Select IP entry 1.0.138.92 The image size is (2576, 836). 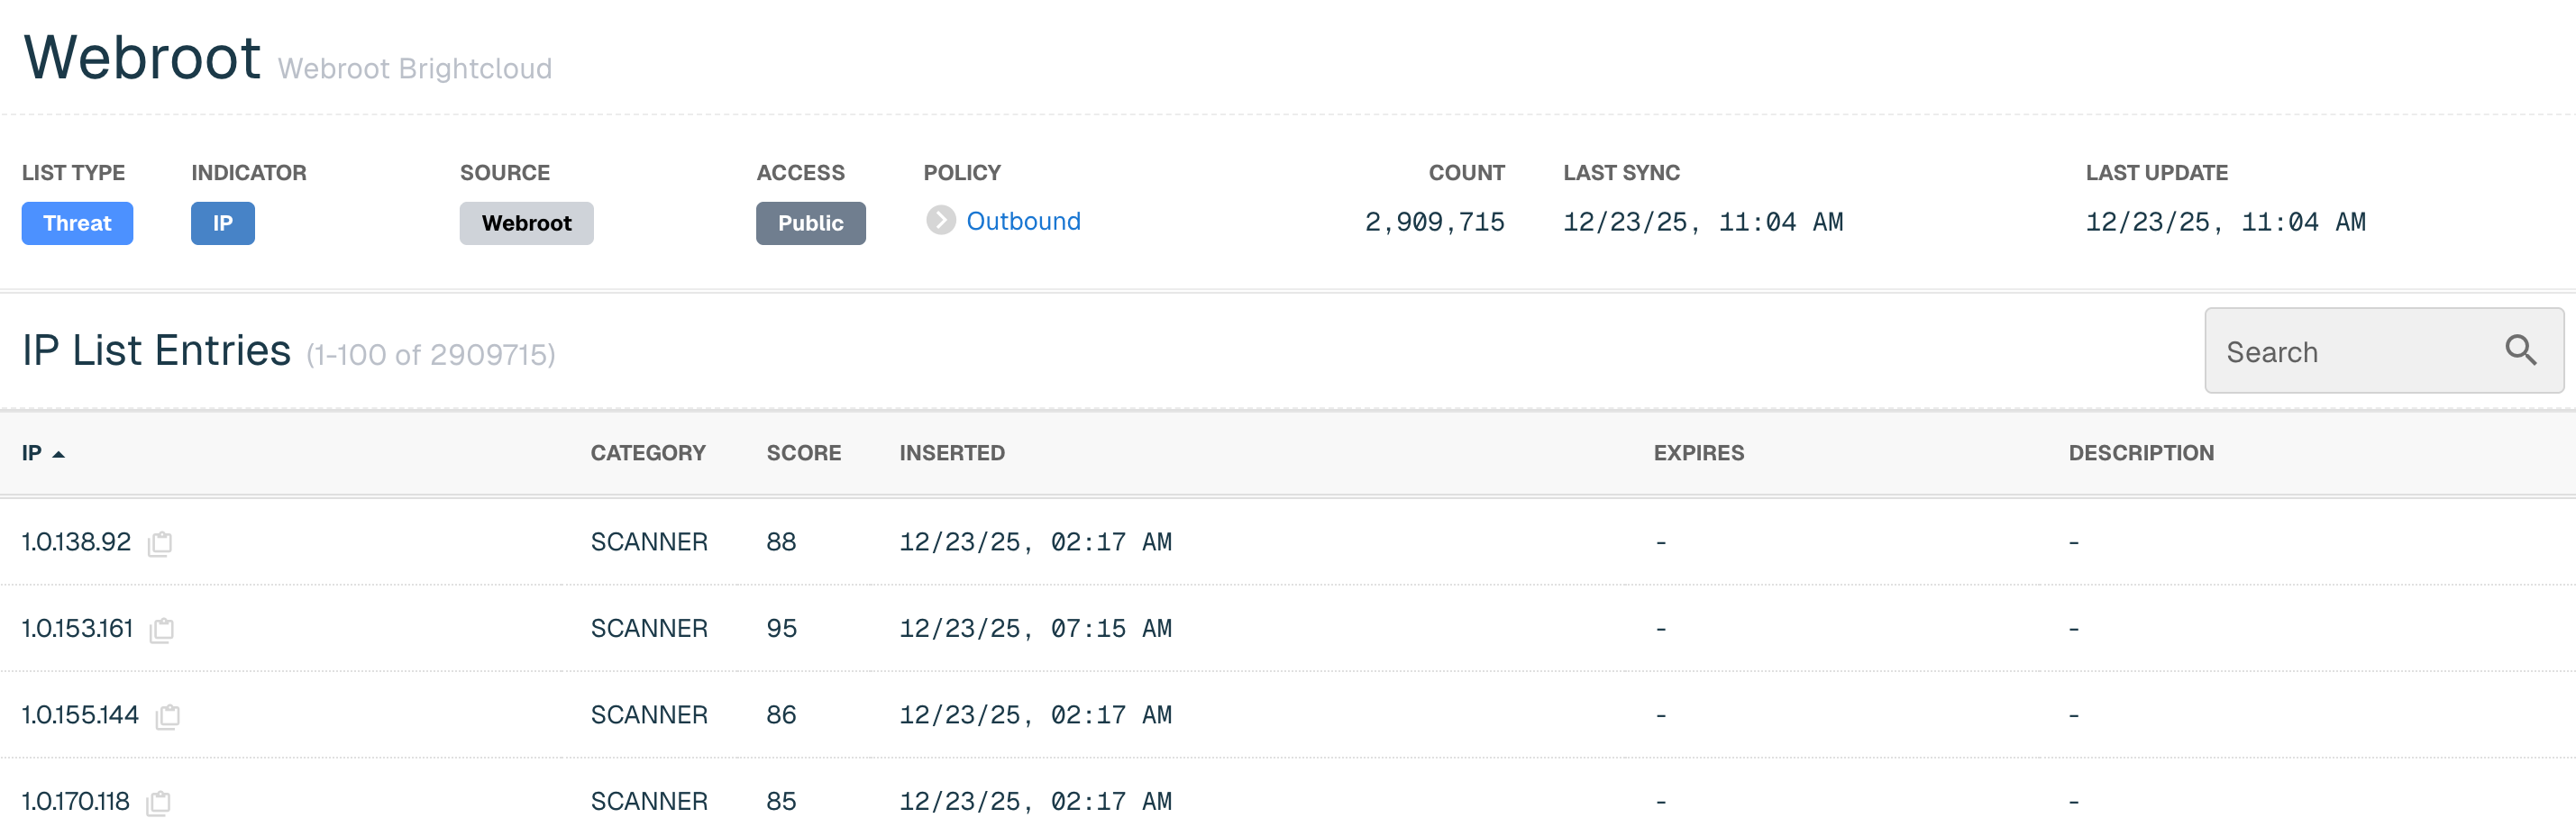point(76,542)
